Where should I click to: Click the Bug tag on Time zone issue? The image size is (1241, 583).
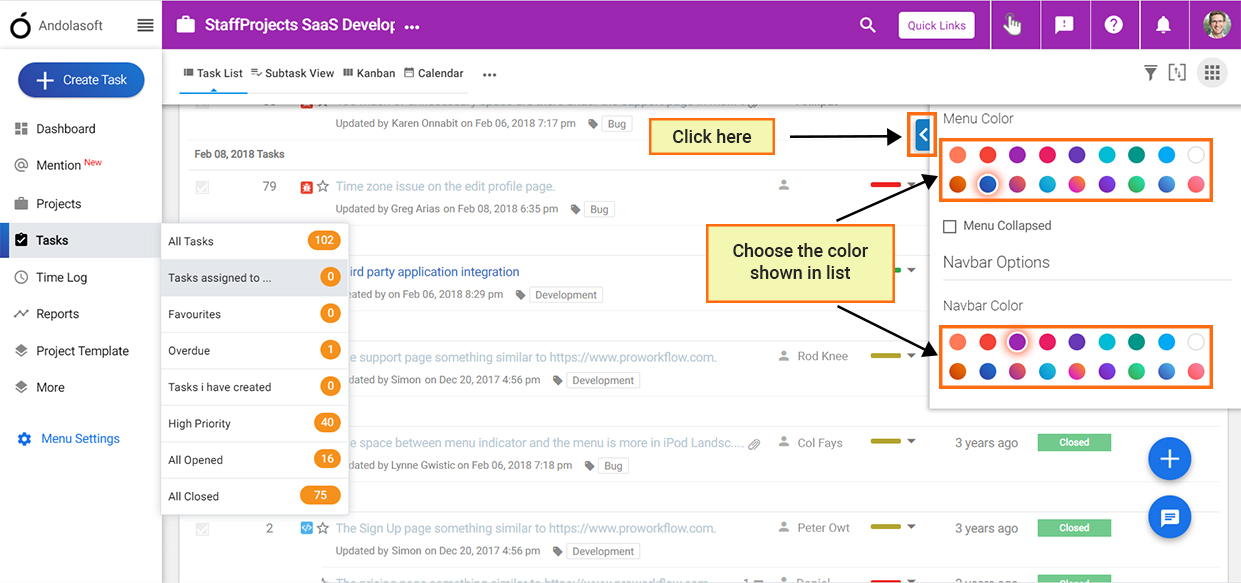[599, 210]
